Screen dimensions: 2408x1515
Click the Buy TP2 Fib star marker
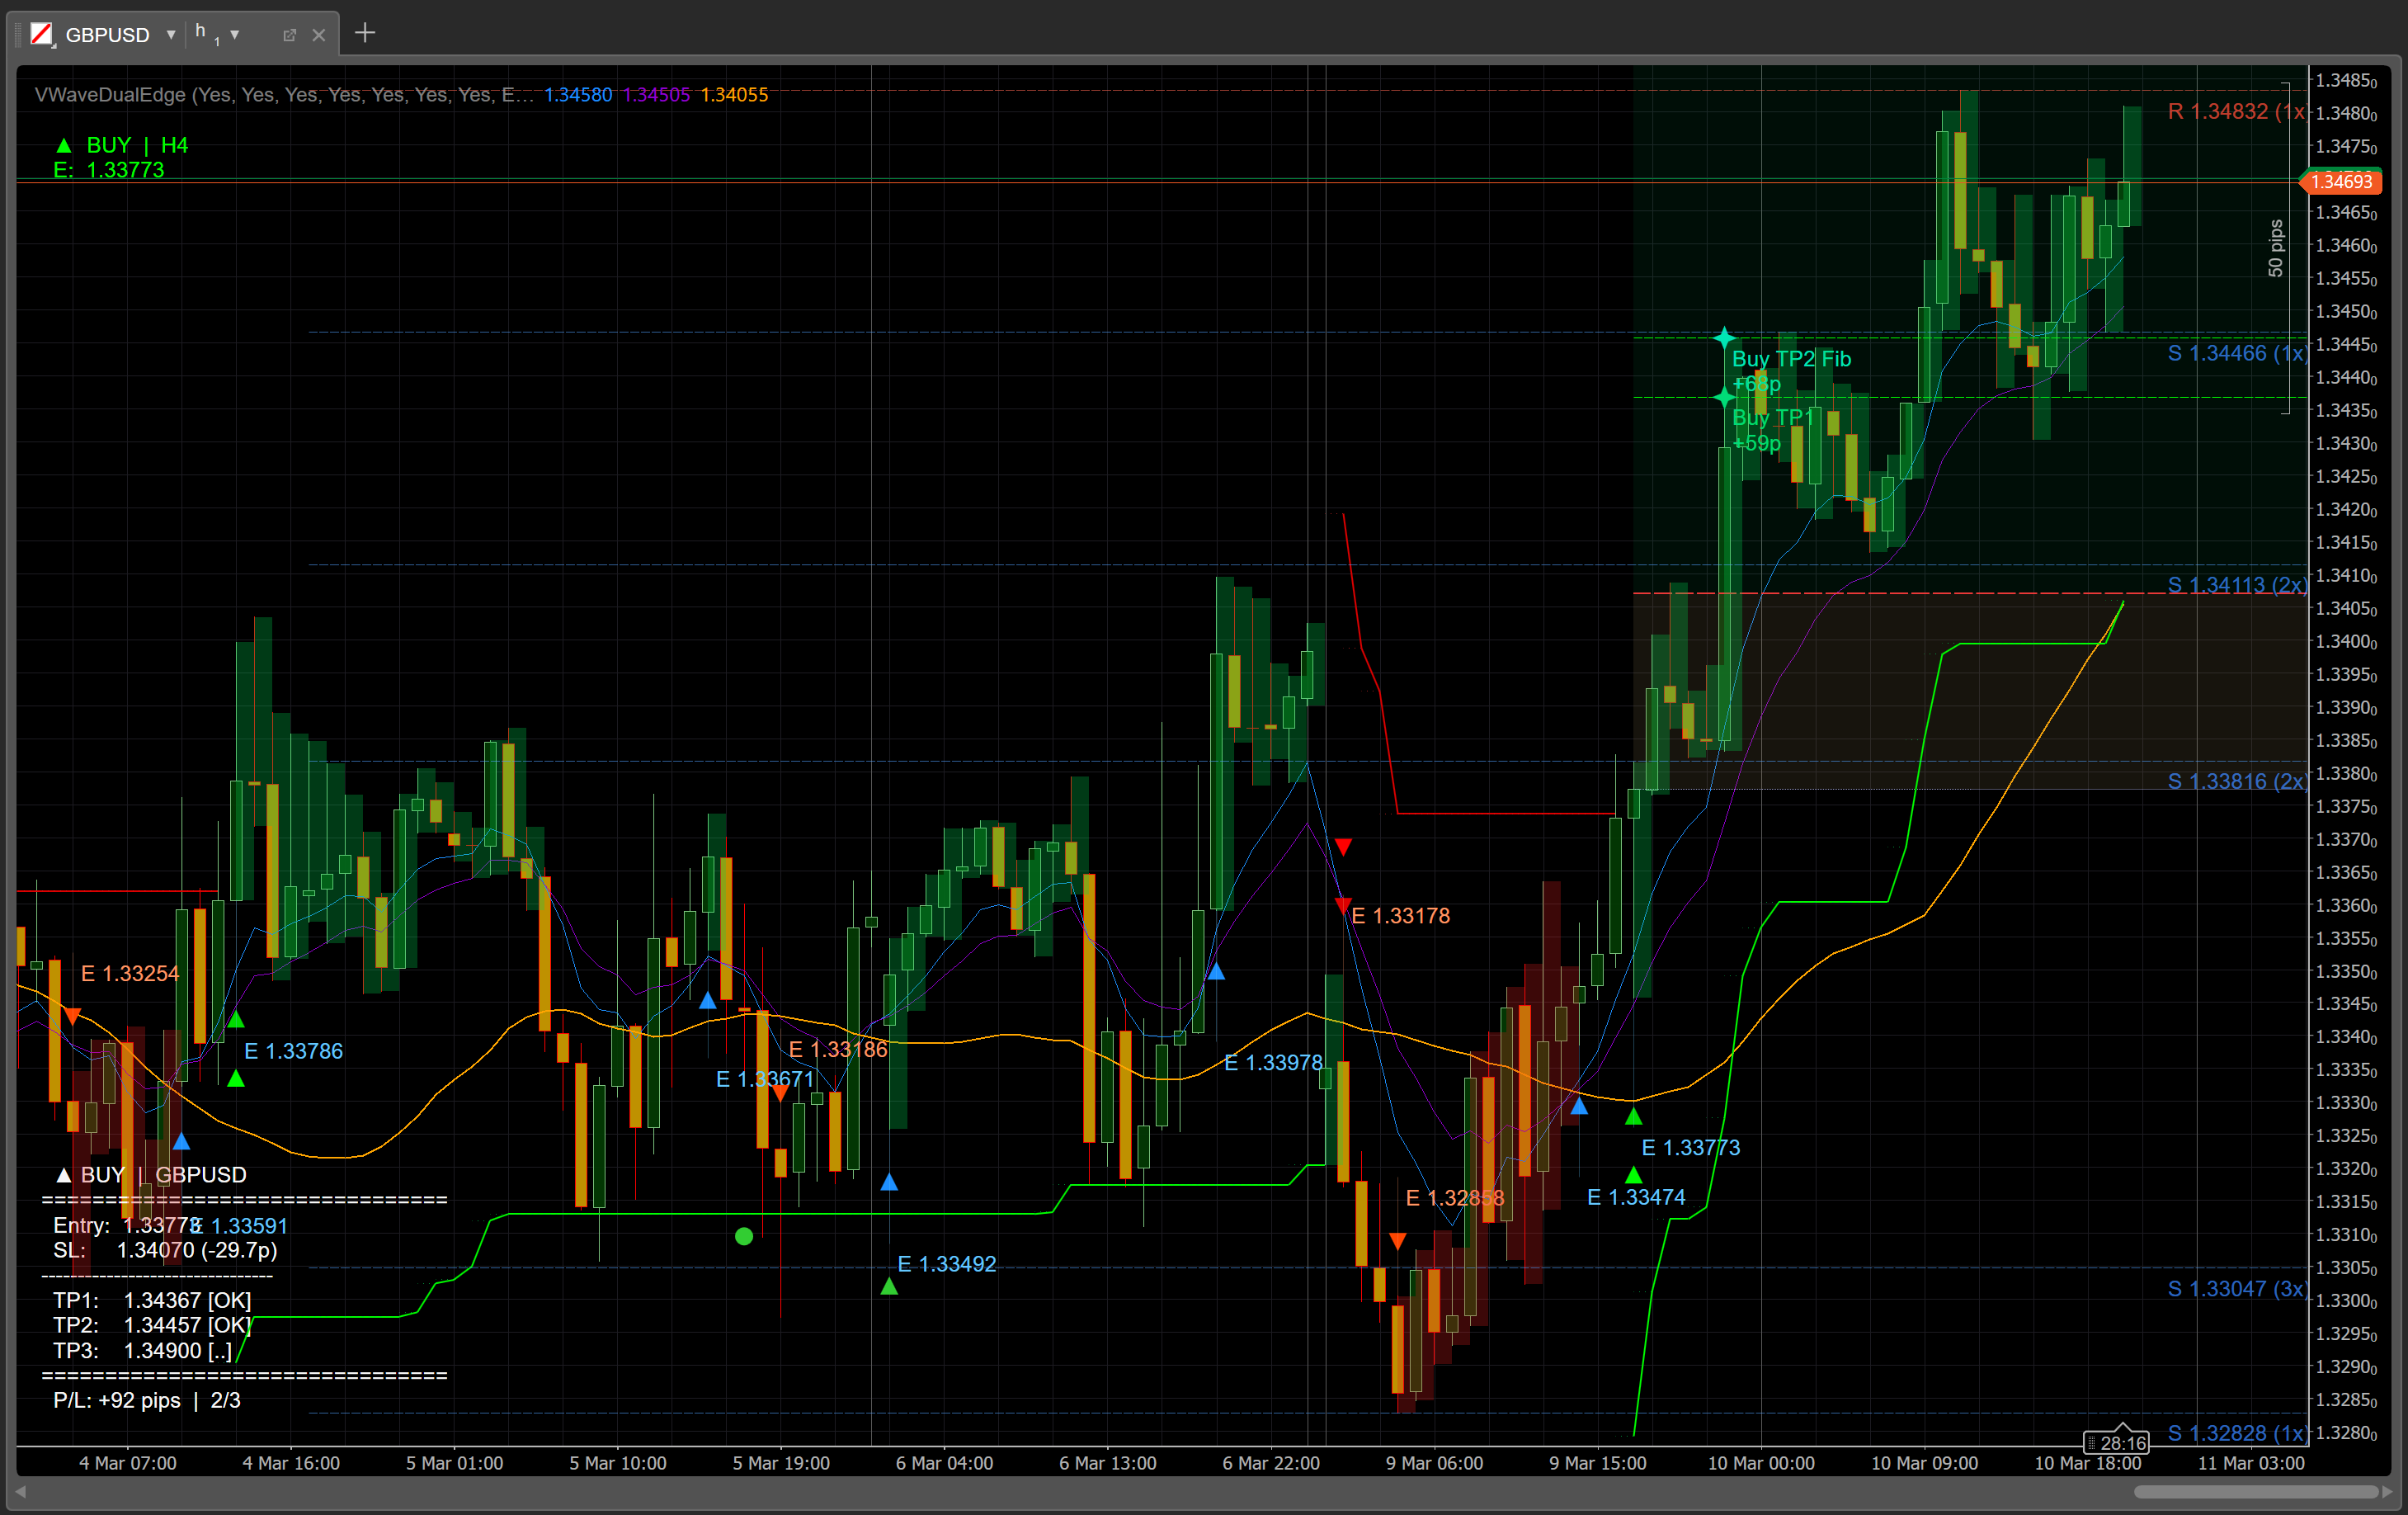(1724, 337)
